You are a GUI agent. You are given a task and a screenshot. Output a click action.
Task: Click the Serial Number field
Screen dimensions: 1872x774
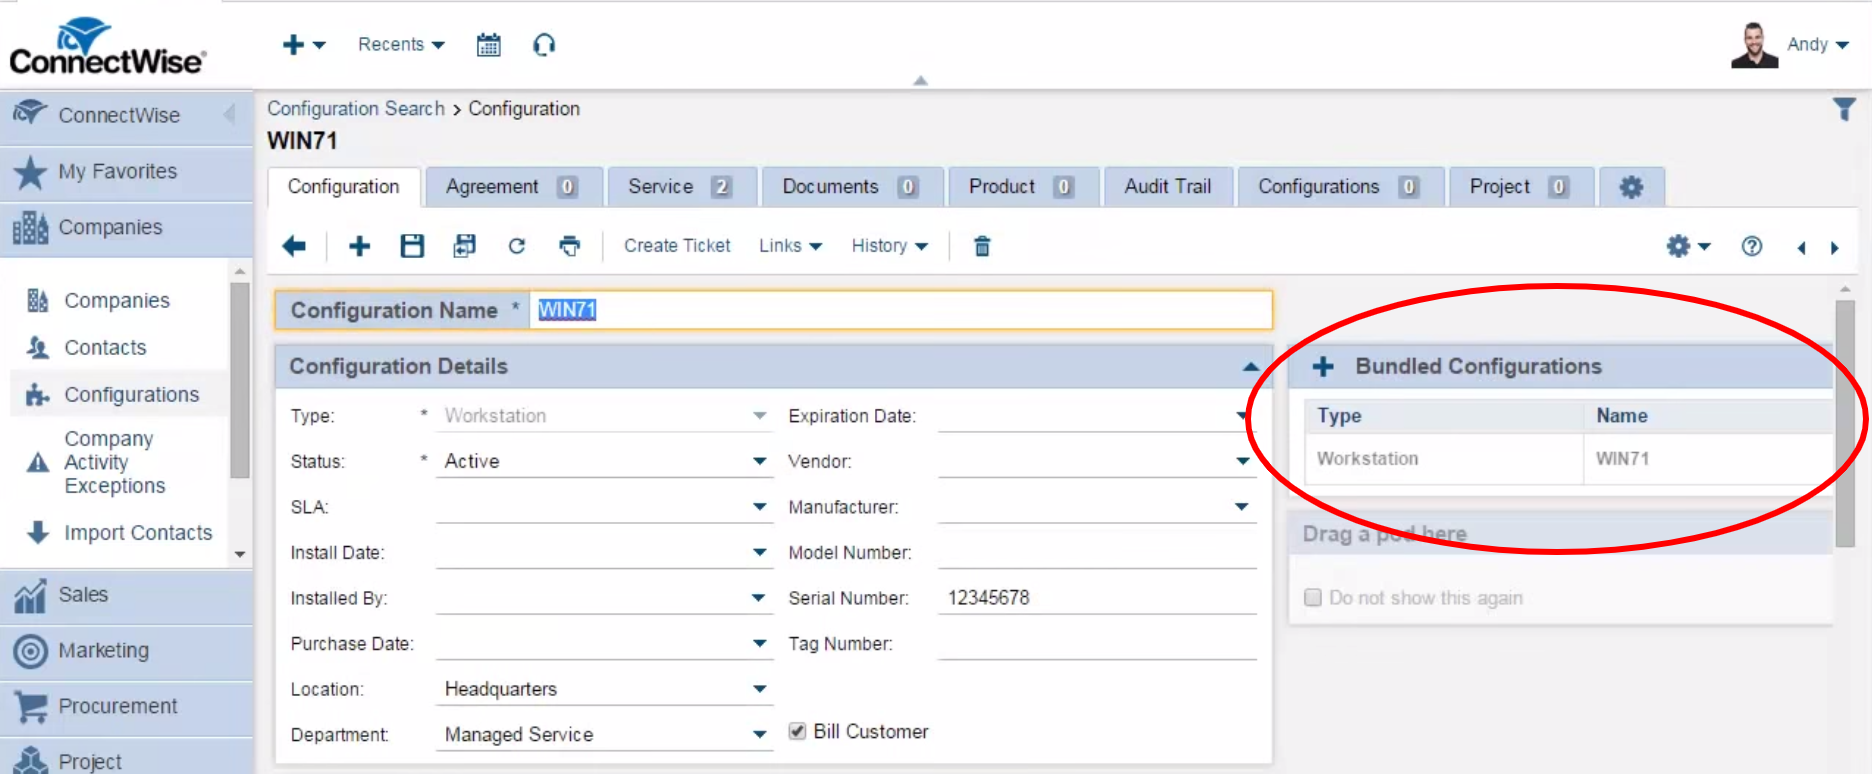click(x=1096, y=598)
